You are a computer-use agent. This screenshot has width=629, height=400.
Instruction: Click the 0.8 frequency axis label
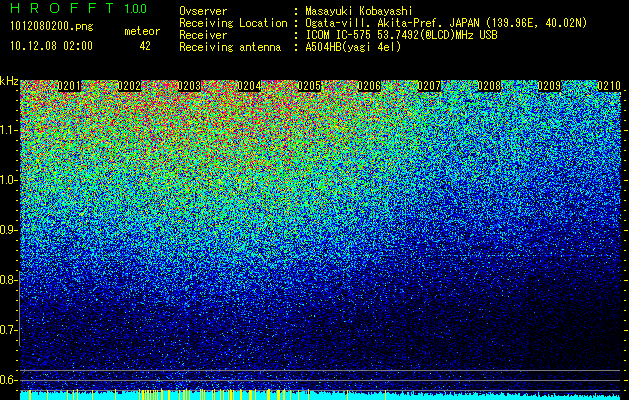[8, 280]
